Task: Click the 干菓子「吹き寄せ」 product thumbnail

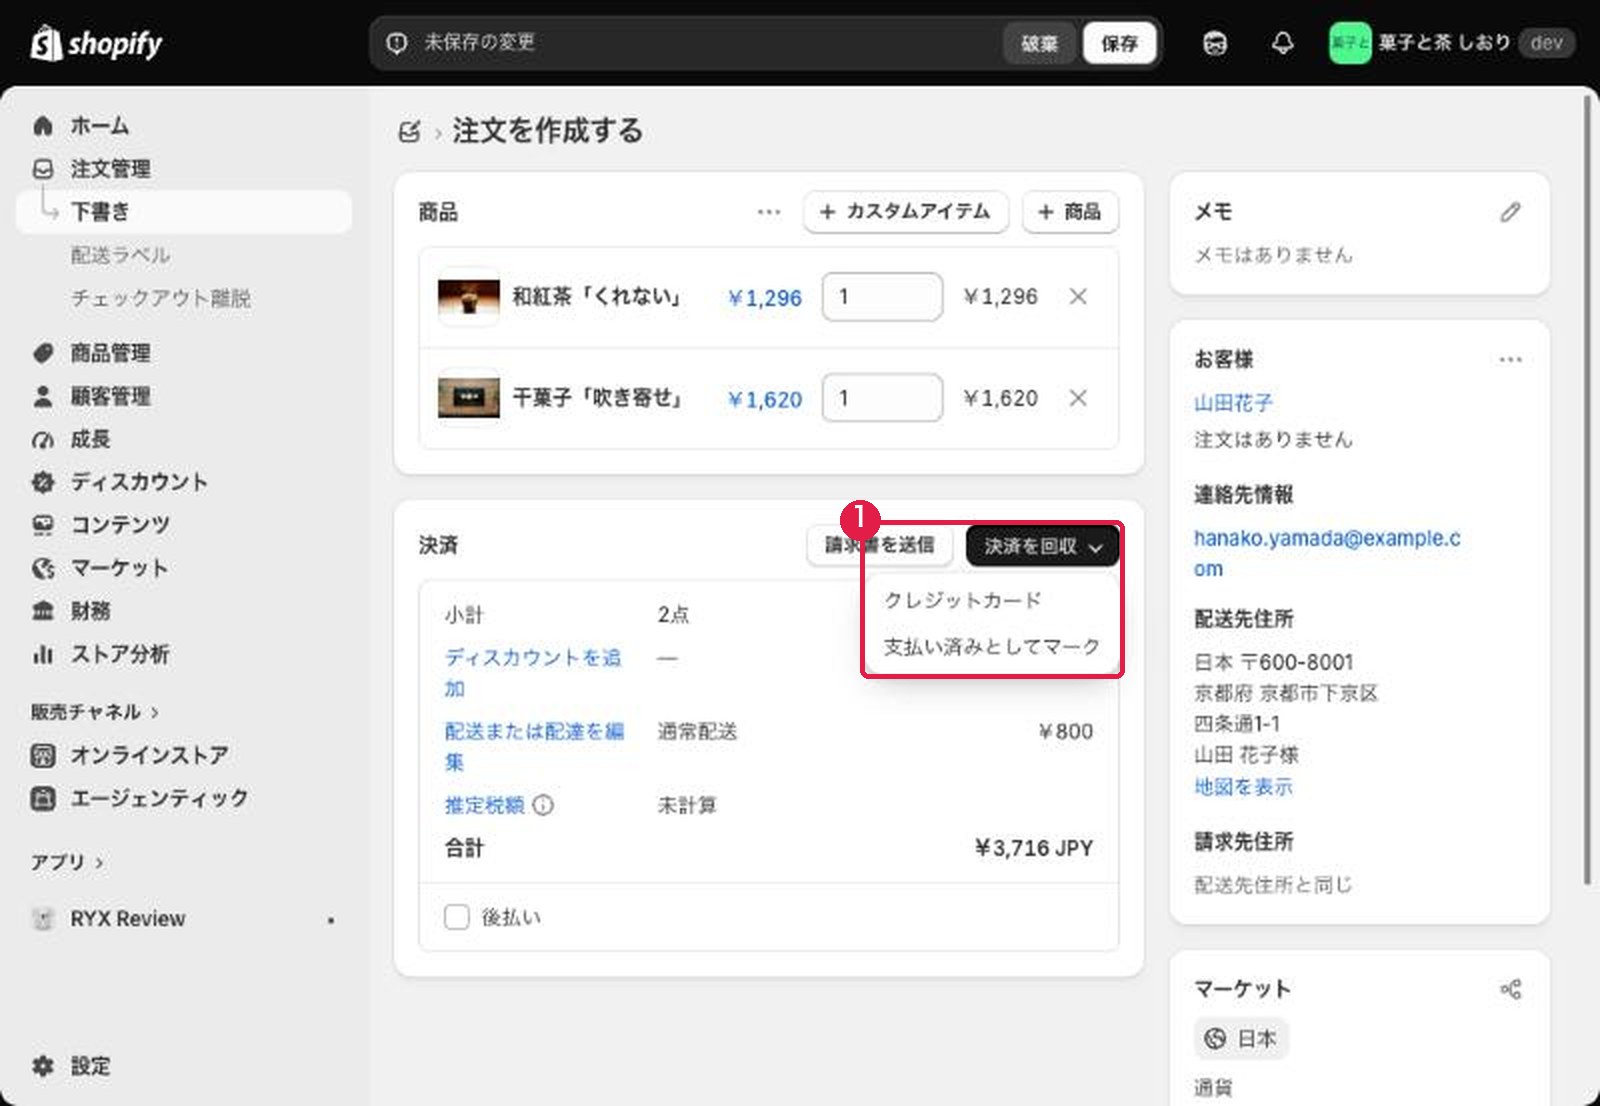Action: [x=469, y=398]
